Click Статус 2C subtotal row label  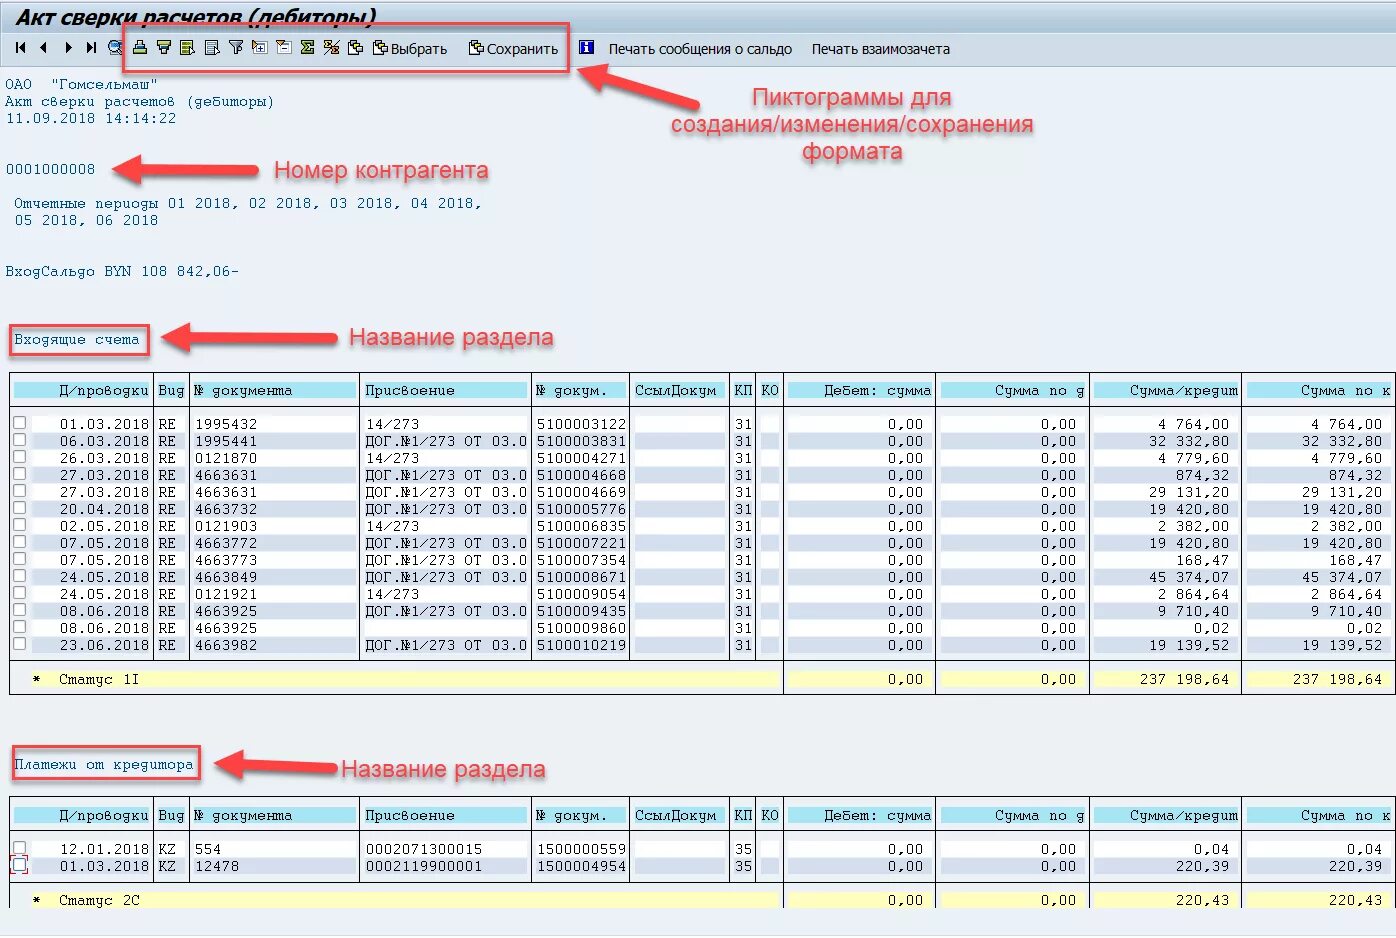99,900
